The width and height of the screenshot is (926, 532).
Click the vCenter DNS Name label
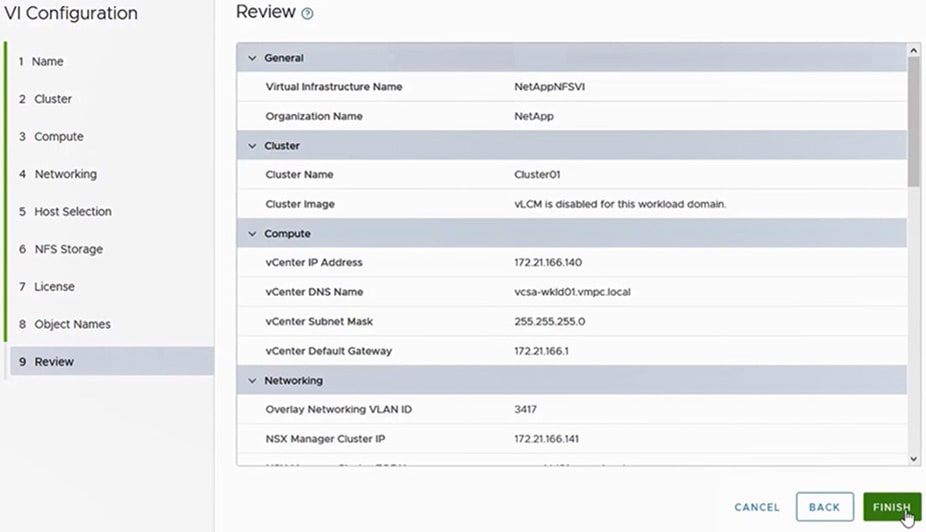[x=314, y=292]
